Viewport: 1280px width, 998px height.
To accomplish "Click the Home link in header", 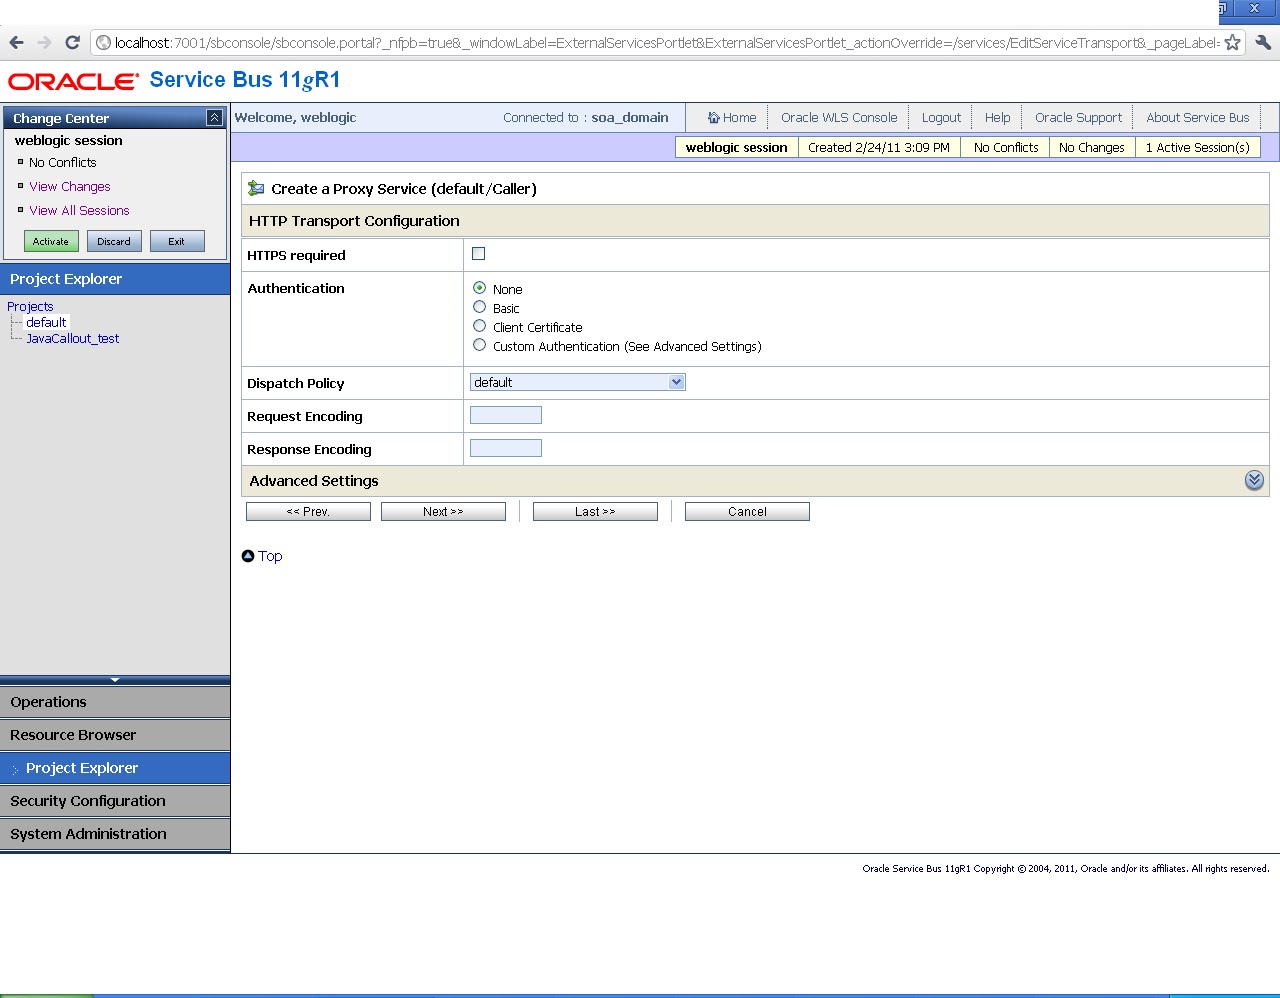I will tap(739, 117).
